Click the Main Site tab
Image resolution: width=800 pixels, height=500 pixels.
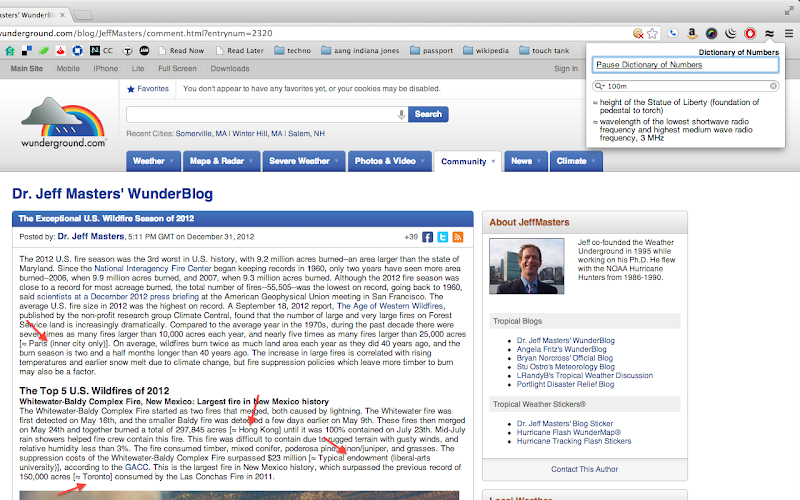coord(27,68)
